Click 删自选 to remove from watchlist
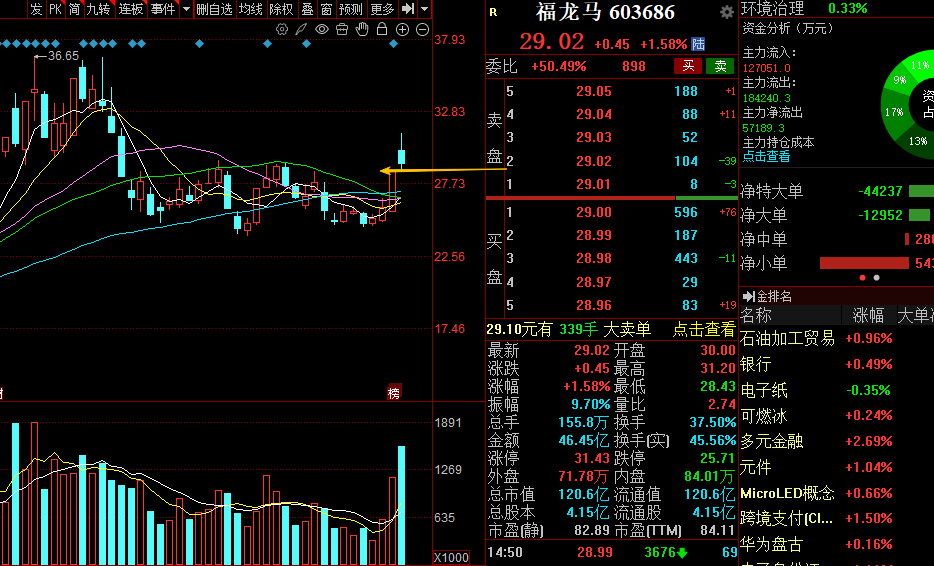 [214, 9]
